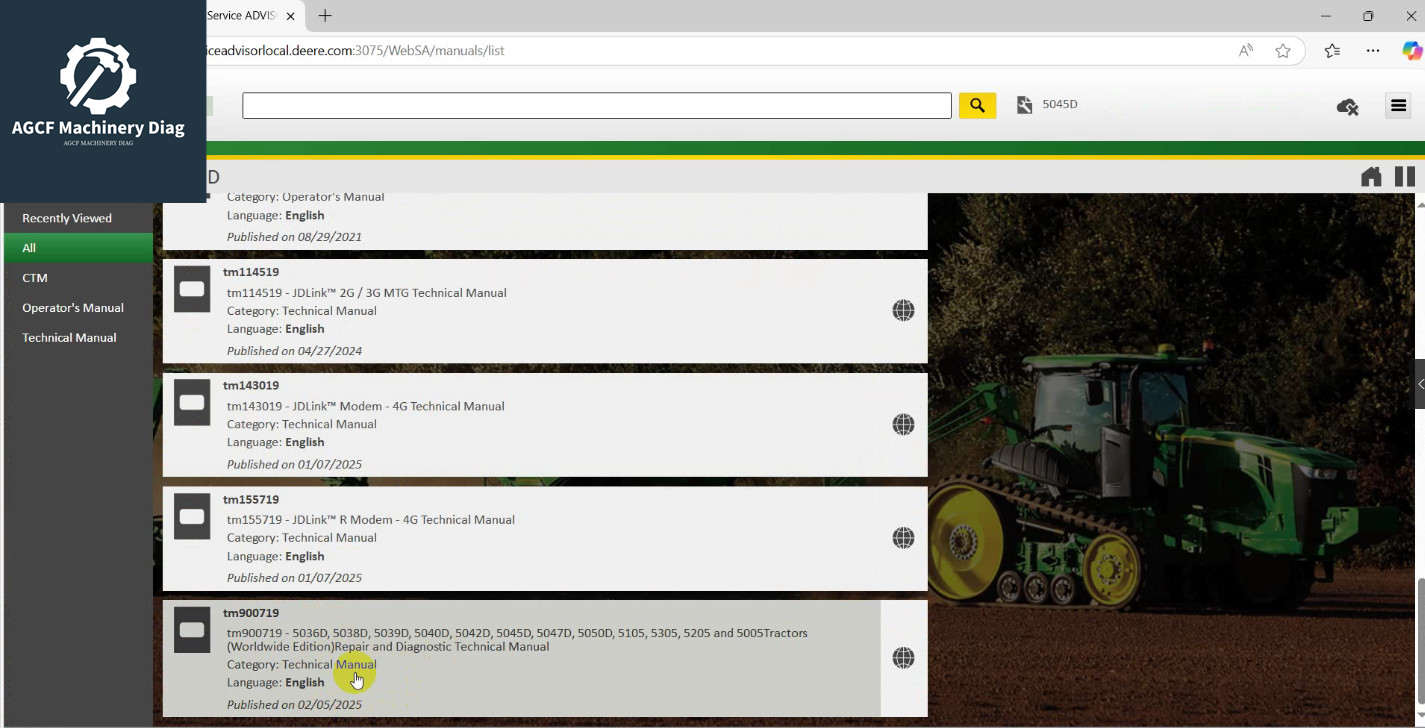The height and width of the screenshot is (728, 1425).
Task: Open the tm143019 JDLink Modem 4G manual
Action: pos(545,425)
